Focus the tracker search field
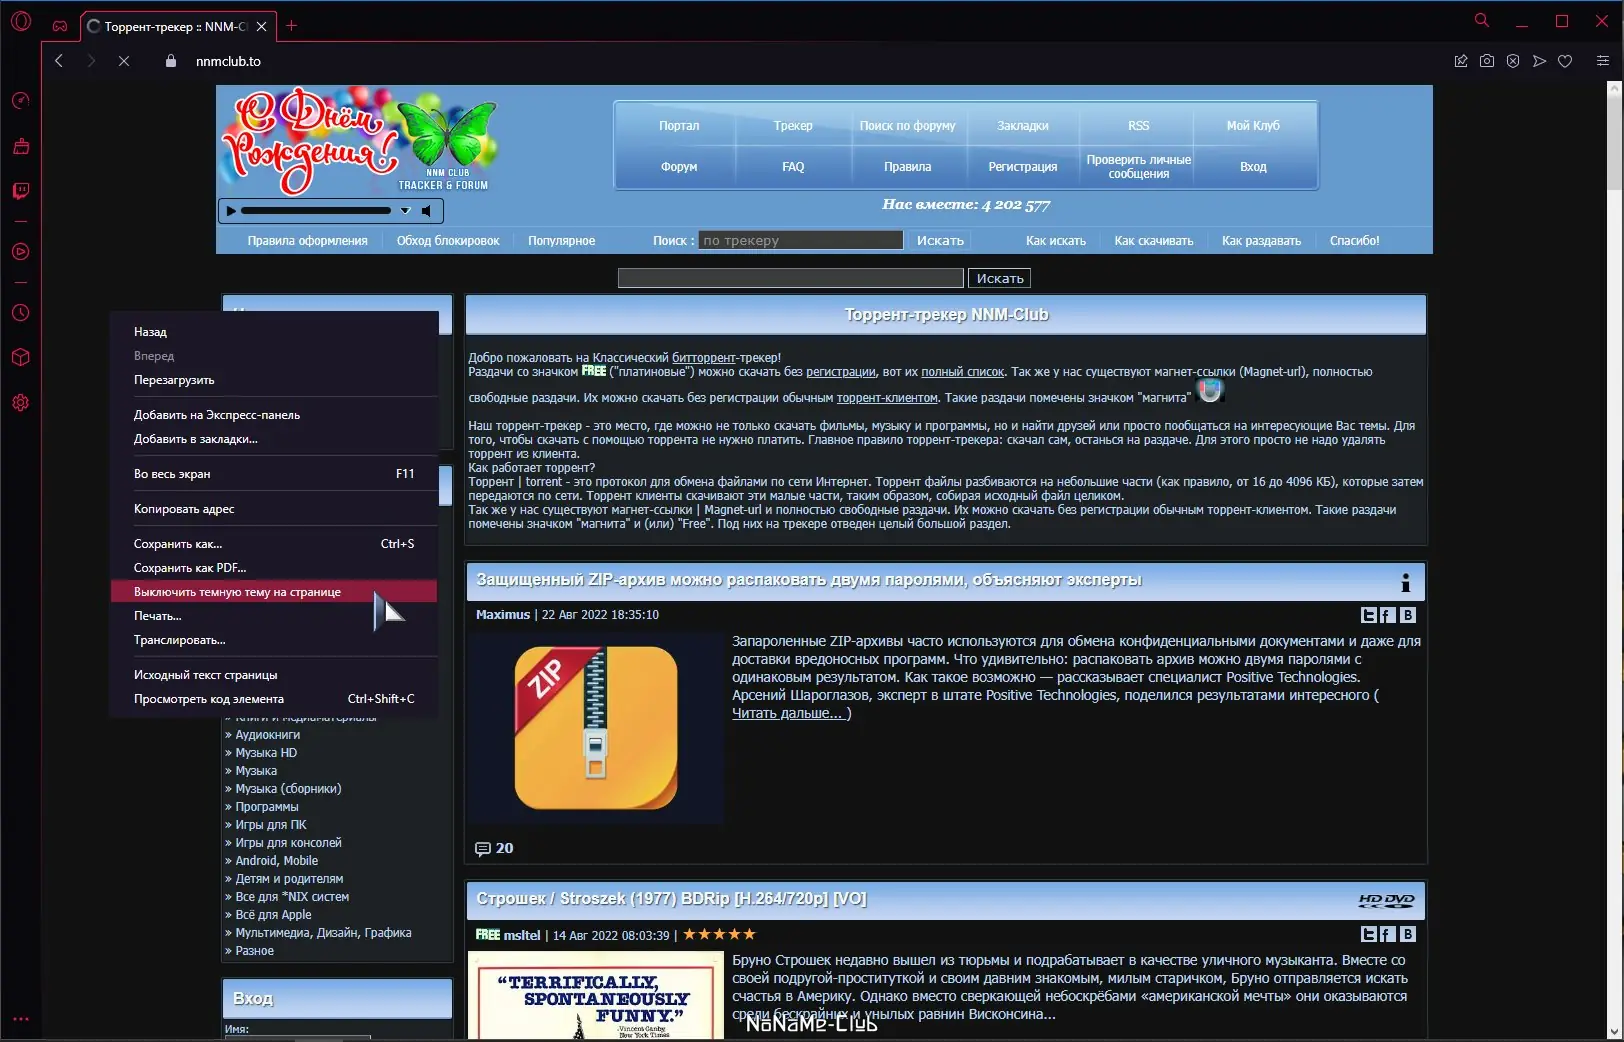The height and width of the screenshot is (1042, 1624). point(801,240)
